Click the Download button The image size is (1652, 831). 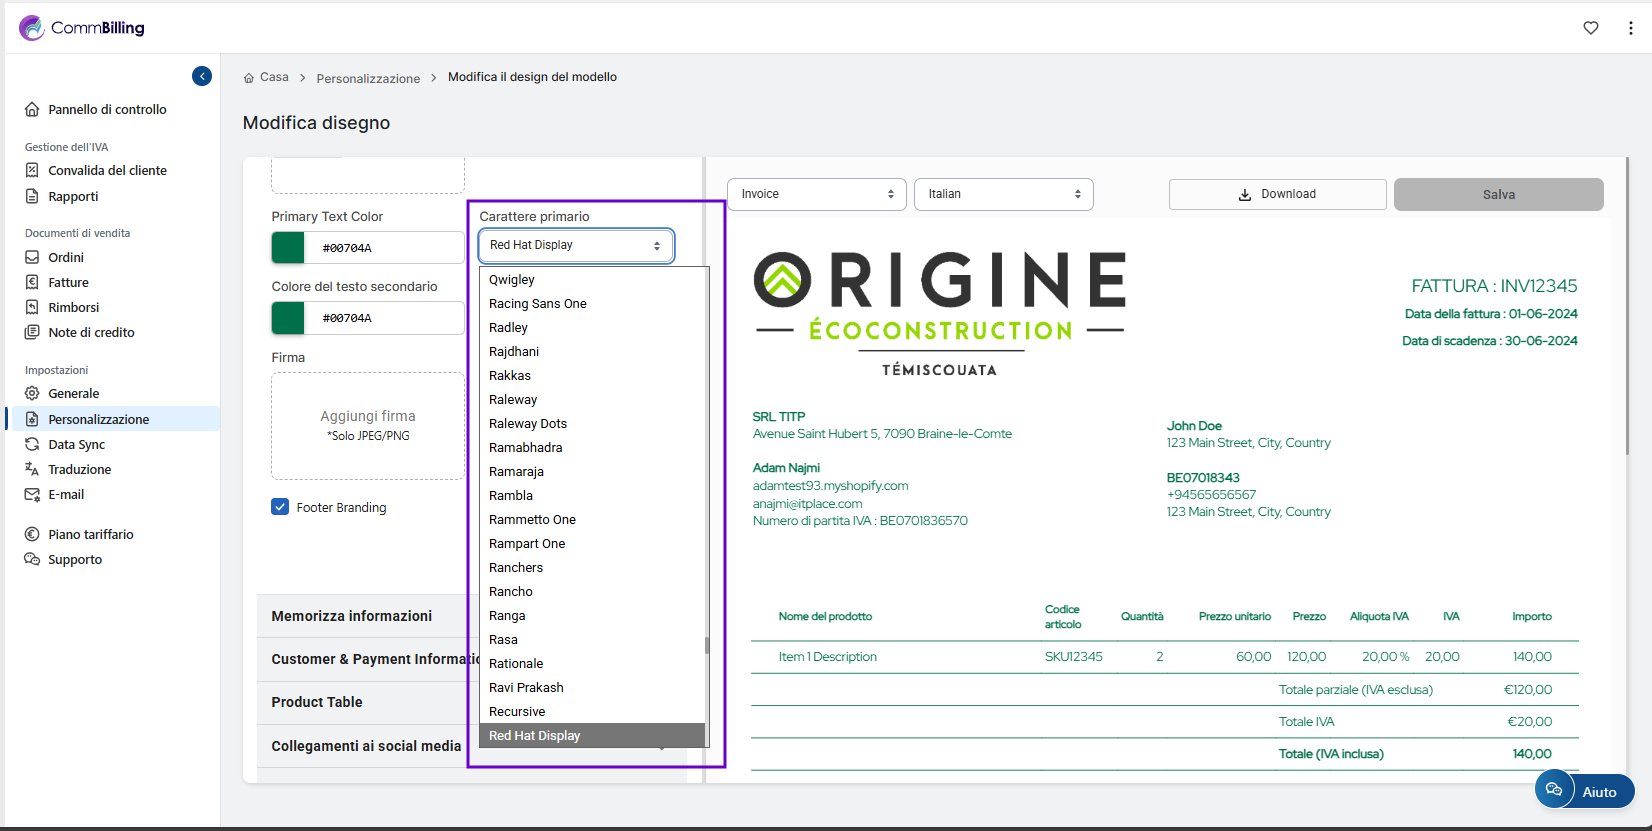point(1277,194)
